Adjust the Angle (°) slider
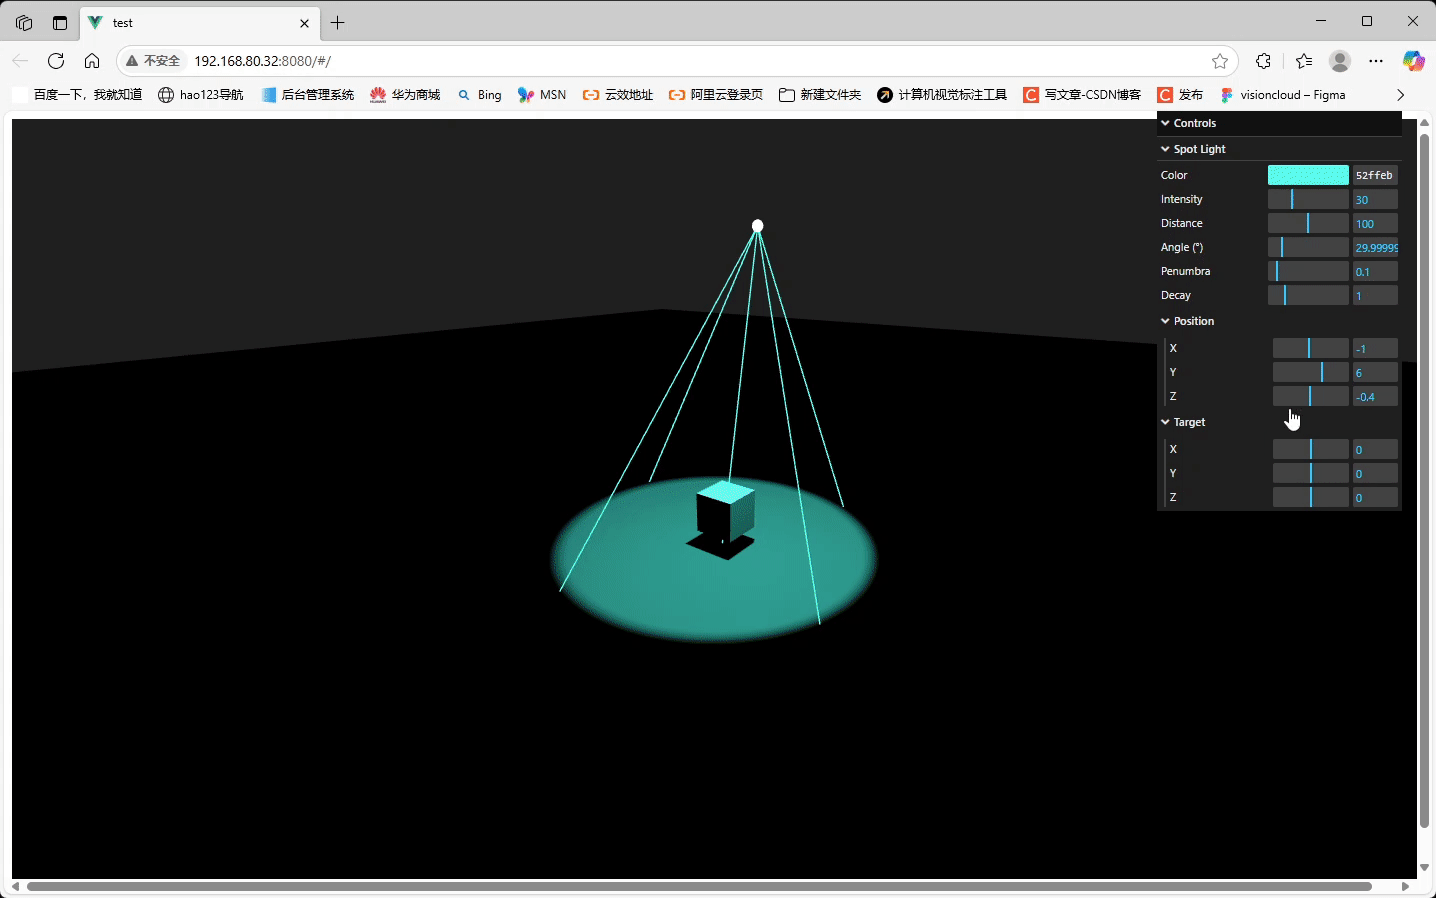Image resolution: width=1436 pixels, height=898 pixels. click(x=1308, y=247)
